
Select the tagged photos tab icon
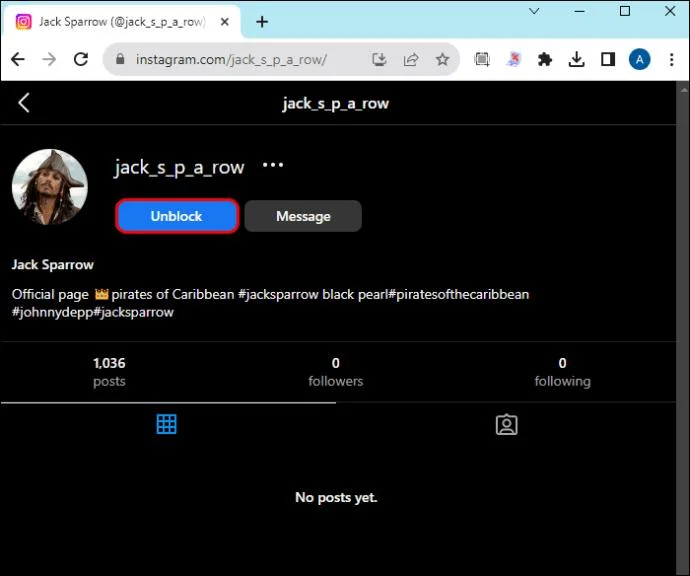click(506, 424)
